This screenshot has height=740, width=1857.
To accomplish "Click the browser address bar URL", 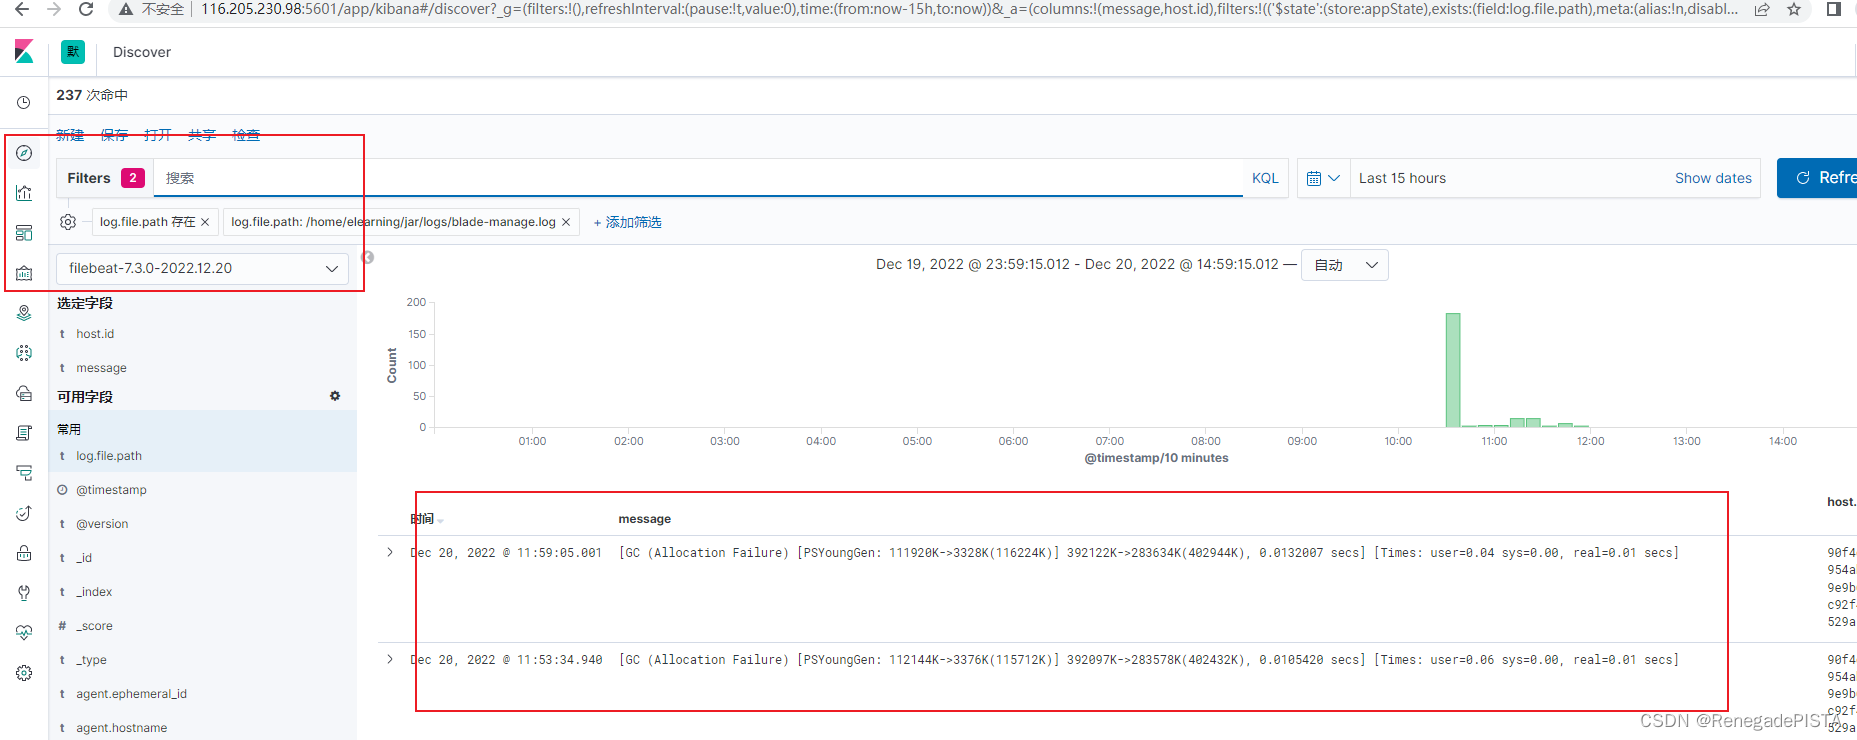I will 970,9.
